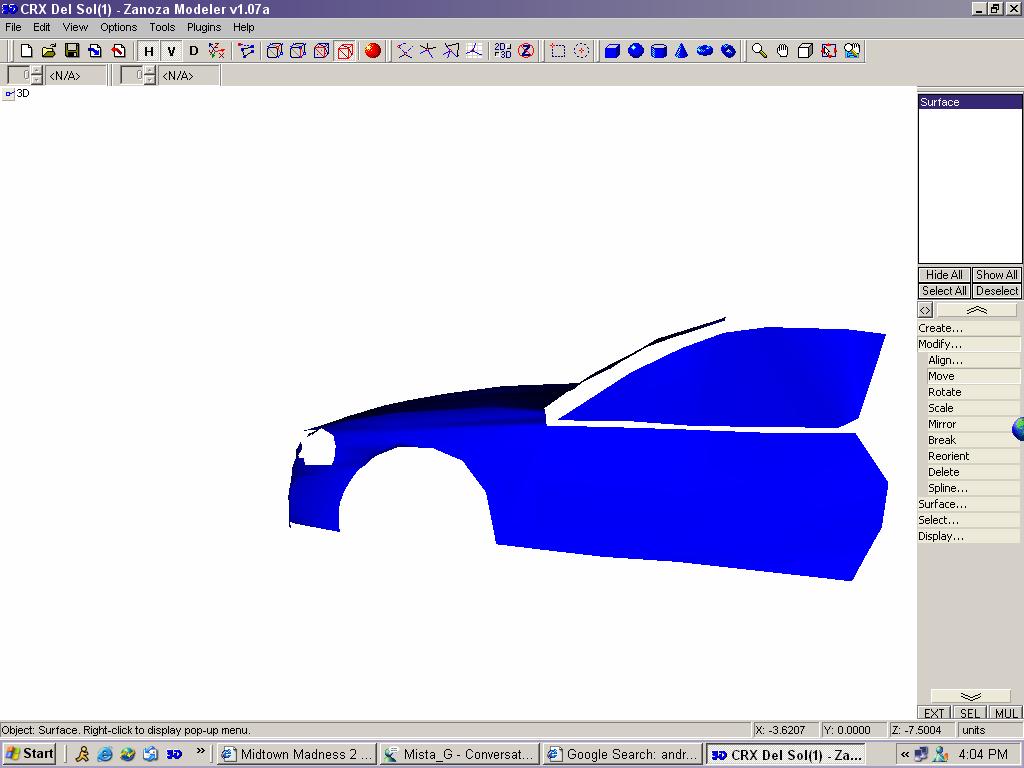Toggle the SEL mode button
Screen dimensions: 1024x768
[x=969, y=713]
